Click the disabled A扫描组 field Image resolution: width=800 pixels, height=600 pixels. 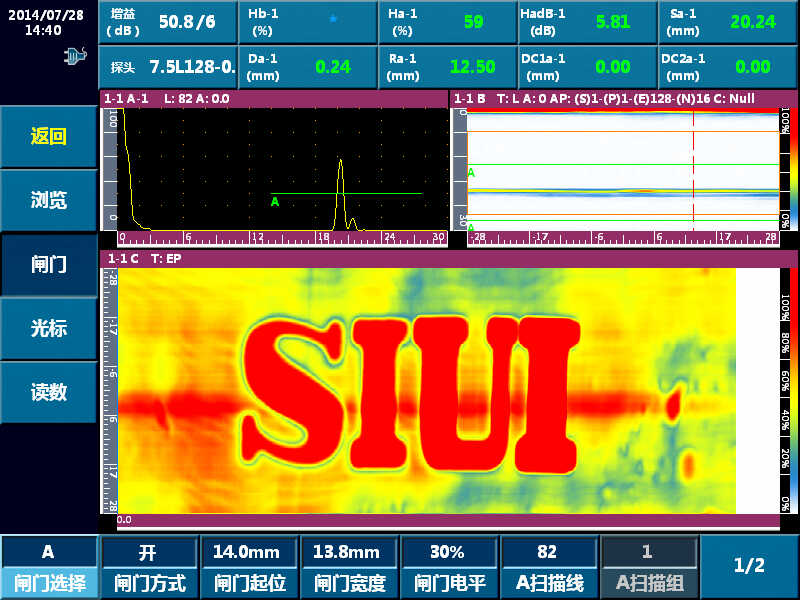pyautogui.click(x=647, y=566)
